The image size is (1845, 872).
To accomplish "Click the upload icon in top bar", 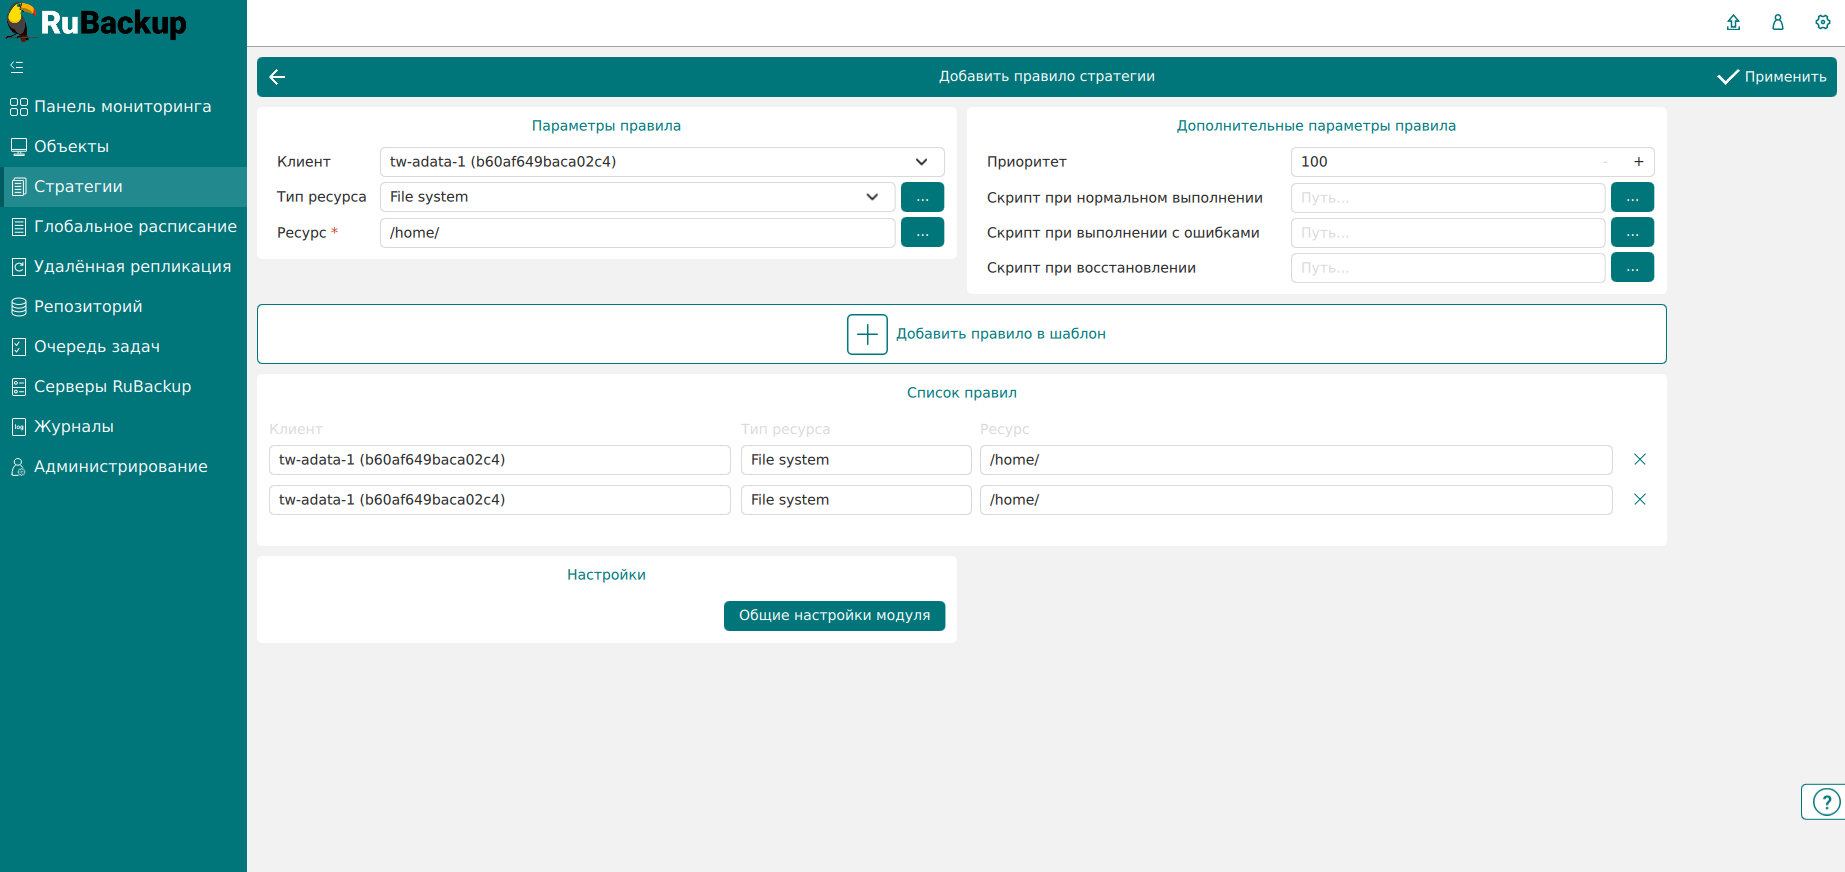I will point(1733,22).
